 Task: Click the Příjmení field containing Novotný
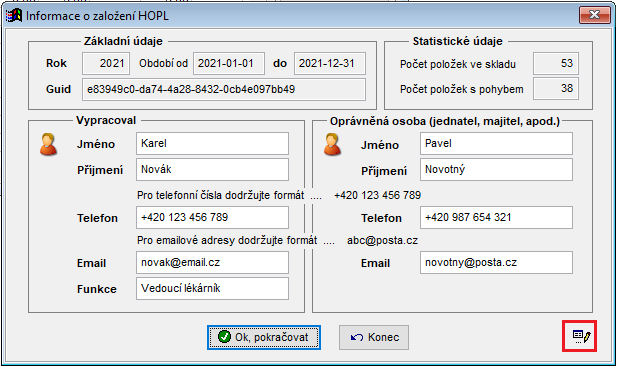tap(496, 170)
